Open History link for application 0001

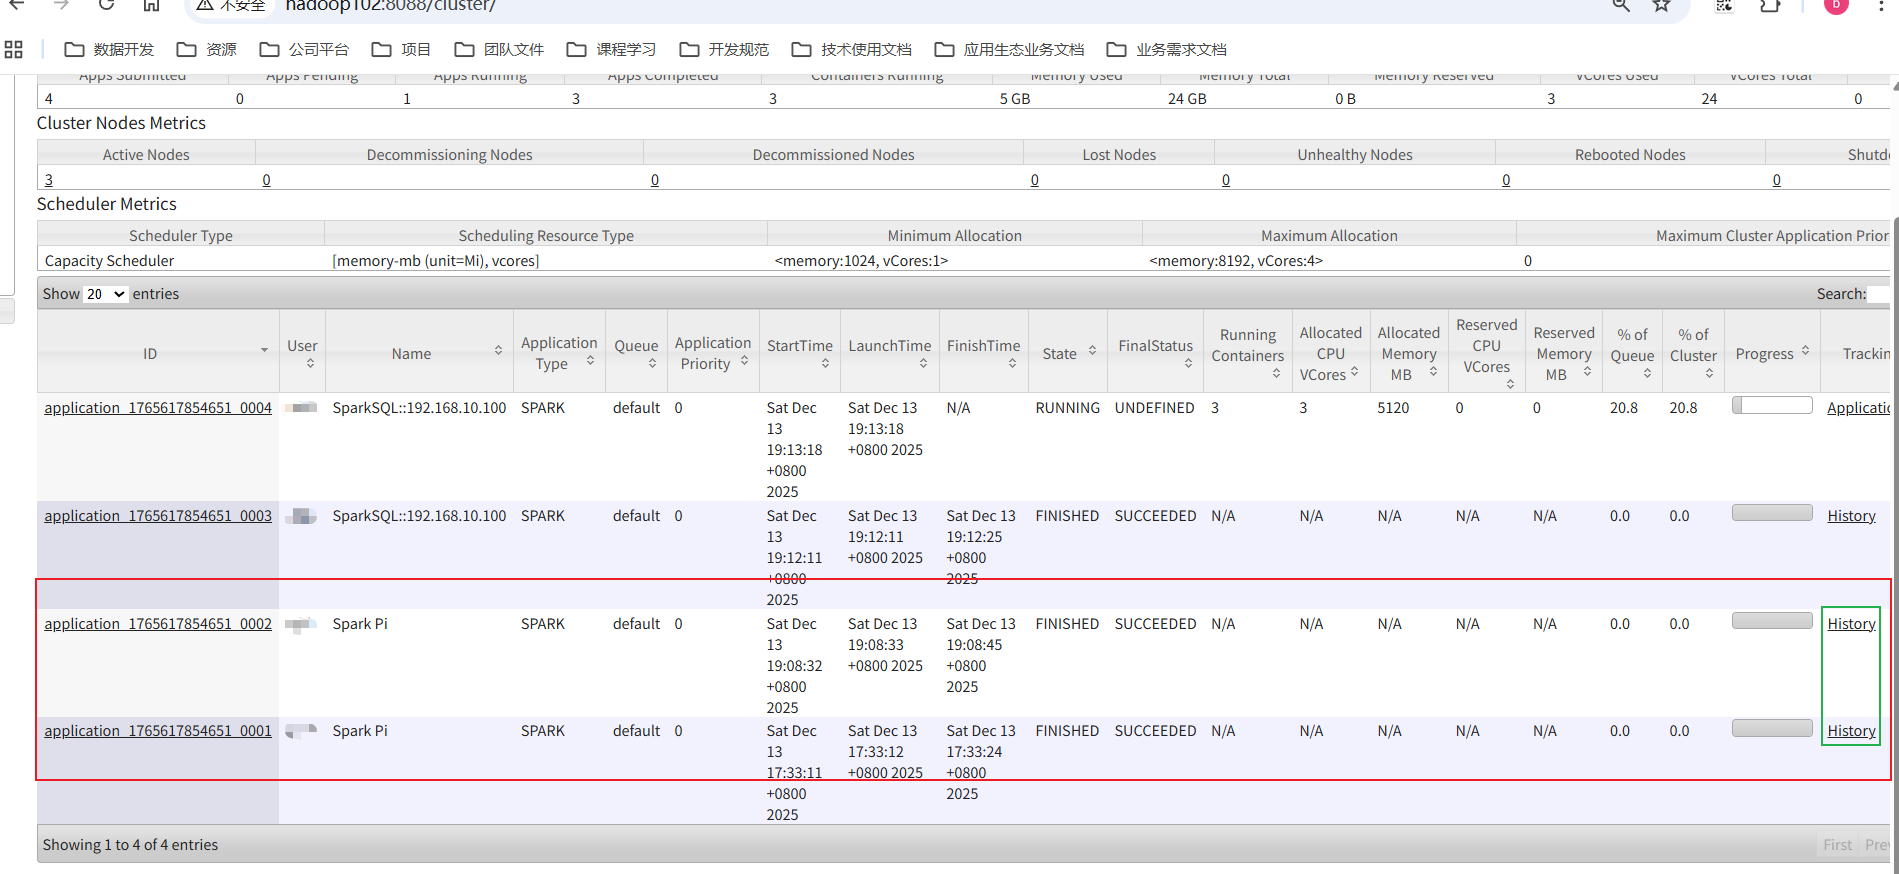coord(1851,731)
